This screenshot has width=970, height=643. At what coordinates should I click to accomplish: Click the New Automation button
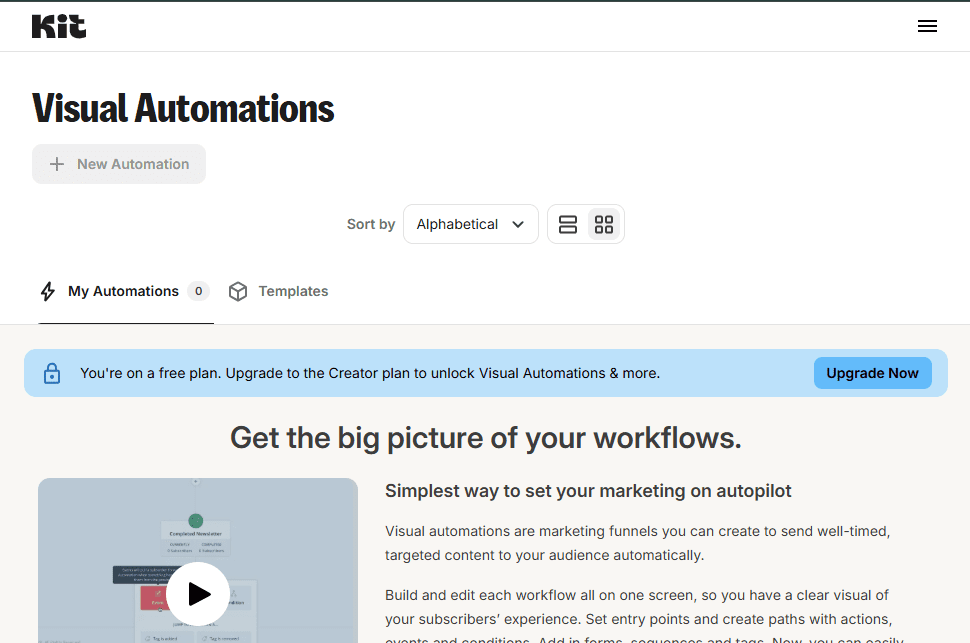coord(119,164)
